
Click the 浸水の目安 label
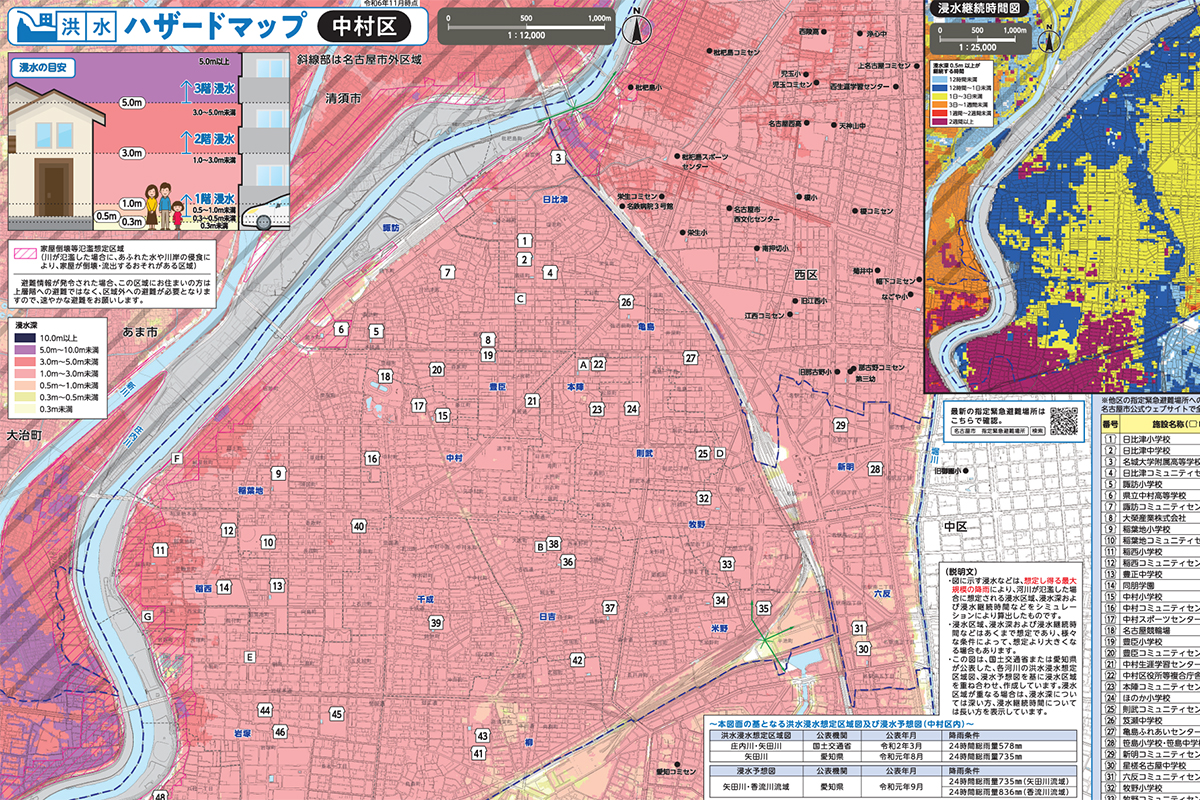tap(41, 69)
